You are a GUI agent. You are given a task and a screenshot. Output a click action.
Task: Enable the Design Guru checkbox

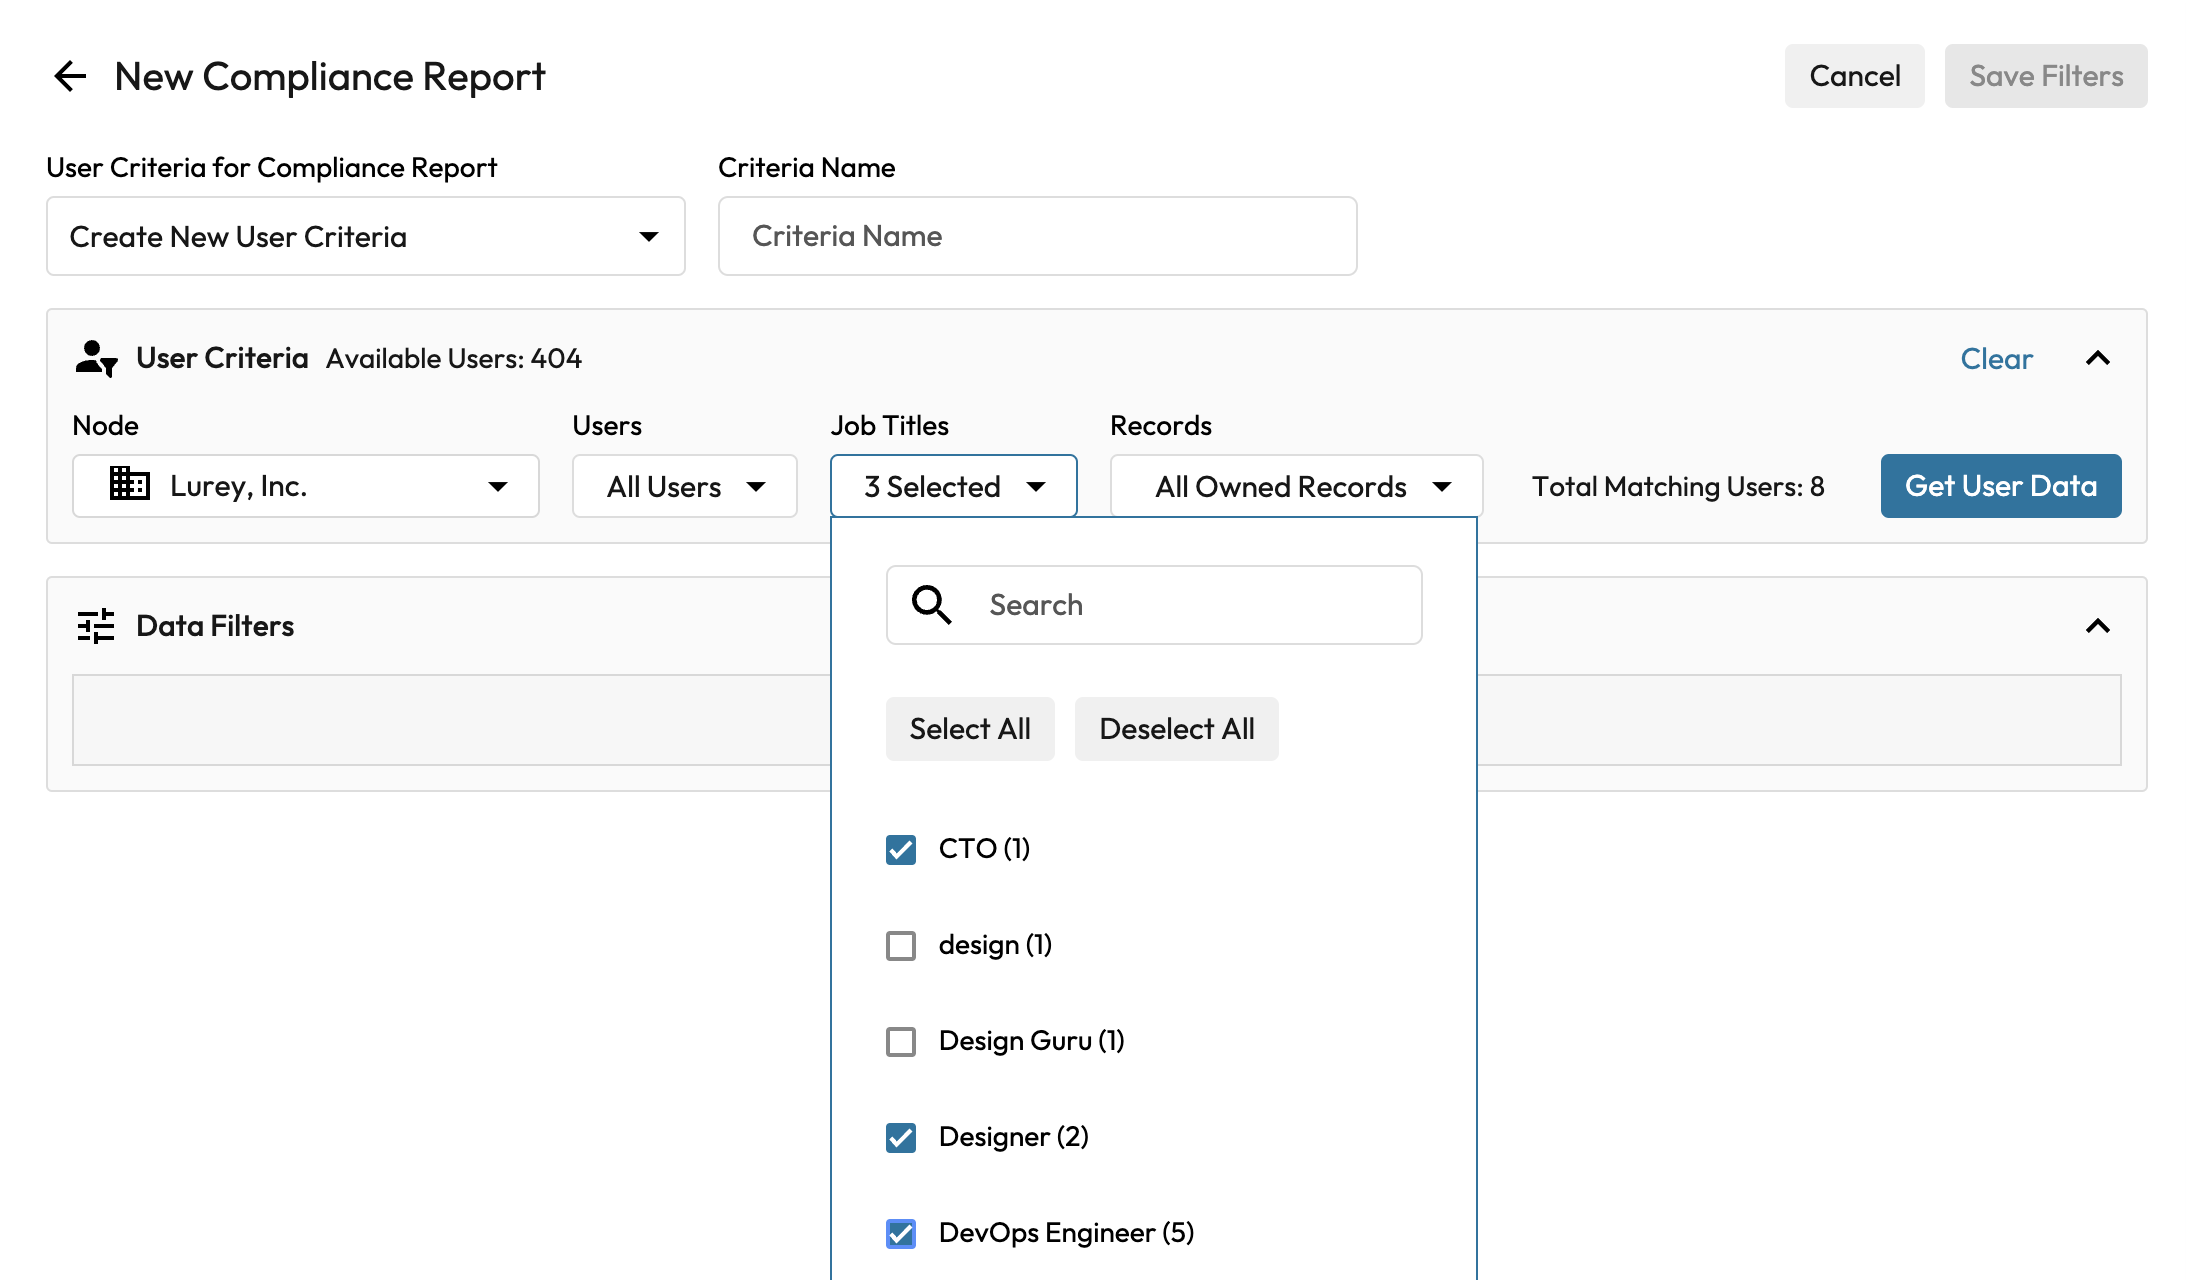[901, 1041]
